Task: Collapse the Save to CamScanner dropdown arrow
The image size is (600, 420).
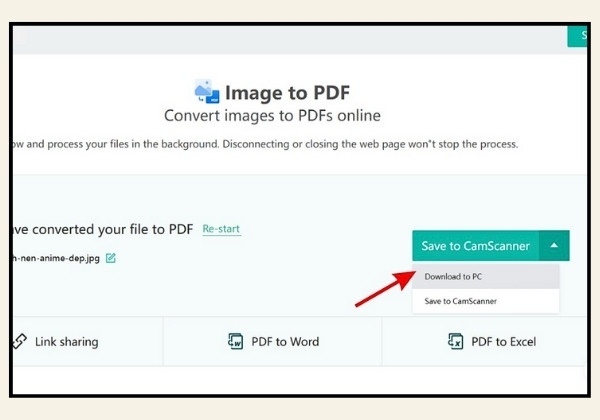Action: pyautogui.click(x=554, y=246)
